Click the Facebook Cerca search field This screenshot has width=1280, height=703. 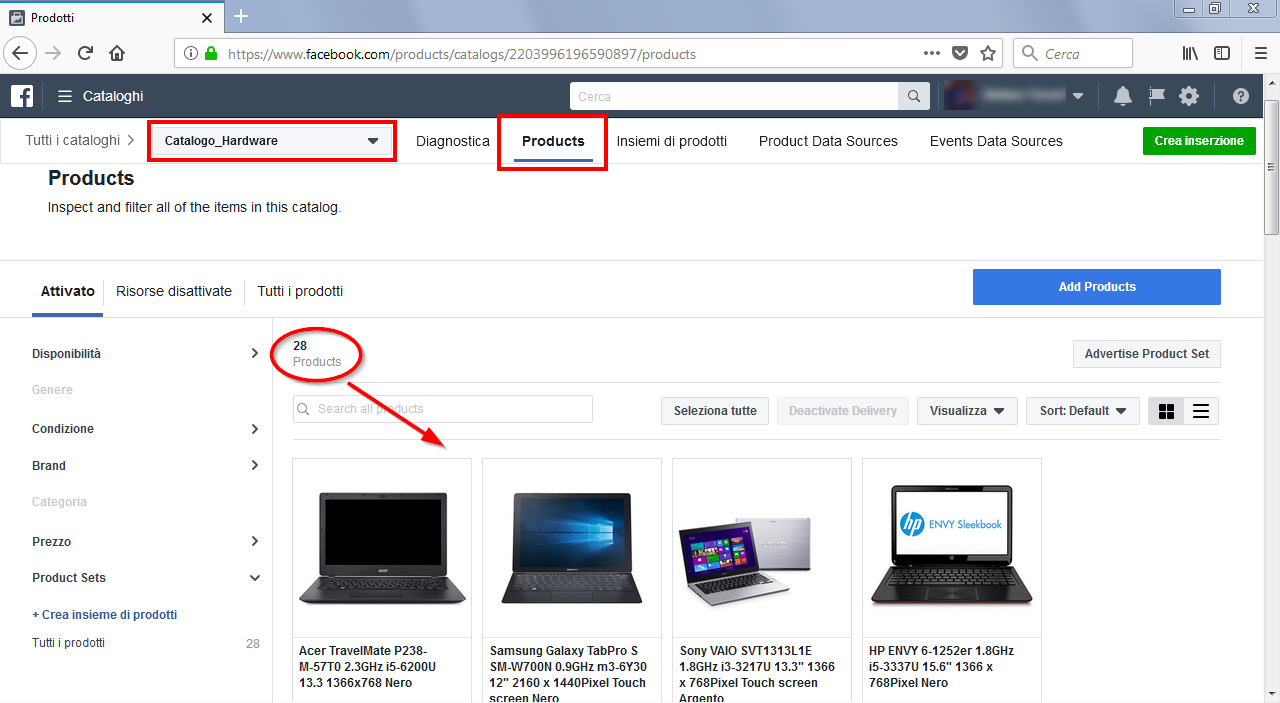[x=734, y=96]
